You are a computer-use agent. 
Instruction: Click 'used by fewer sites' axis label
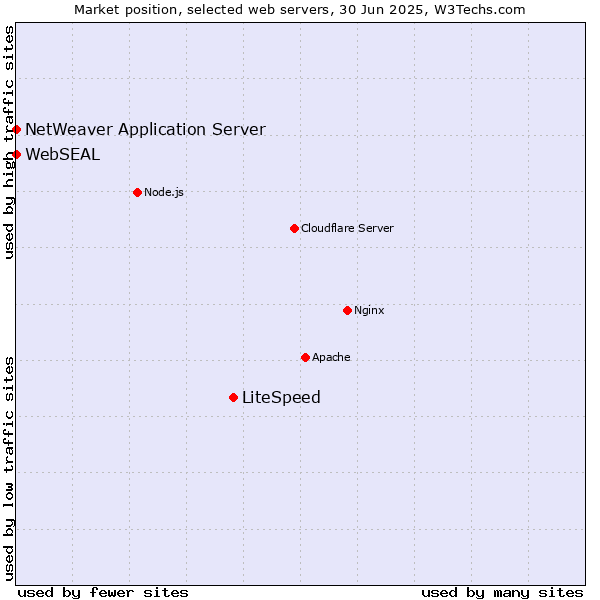[103, 593]
